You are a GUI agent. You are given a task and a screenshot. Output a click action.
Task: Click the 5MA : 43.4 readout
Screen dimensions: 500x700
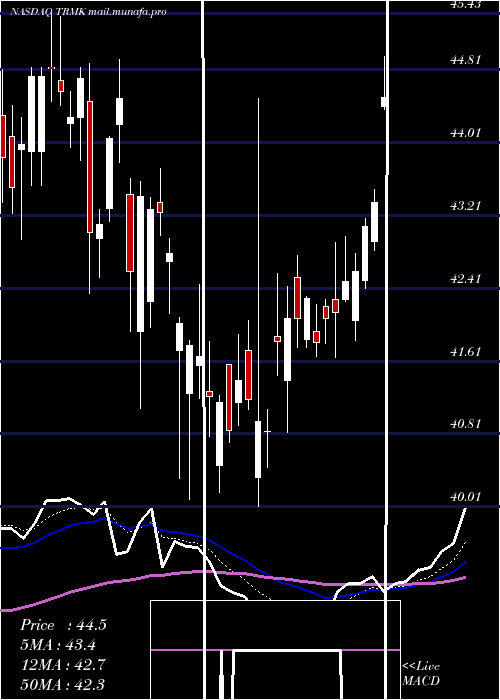point(58,645)
